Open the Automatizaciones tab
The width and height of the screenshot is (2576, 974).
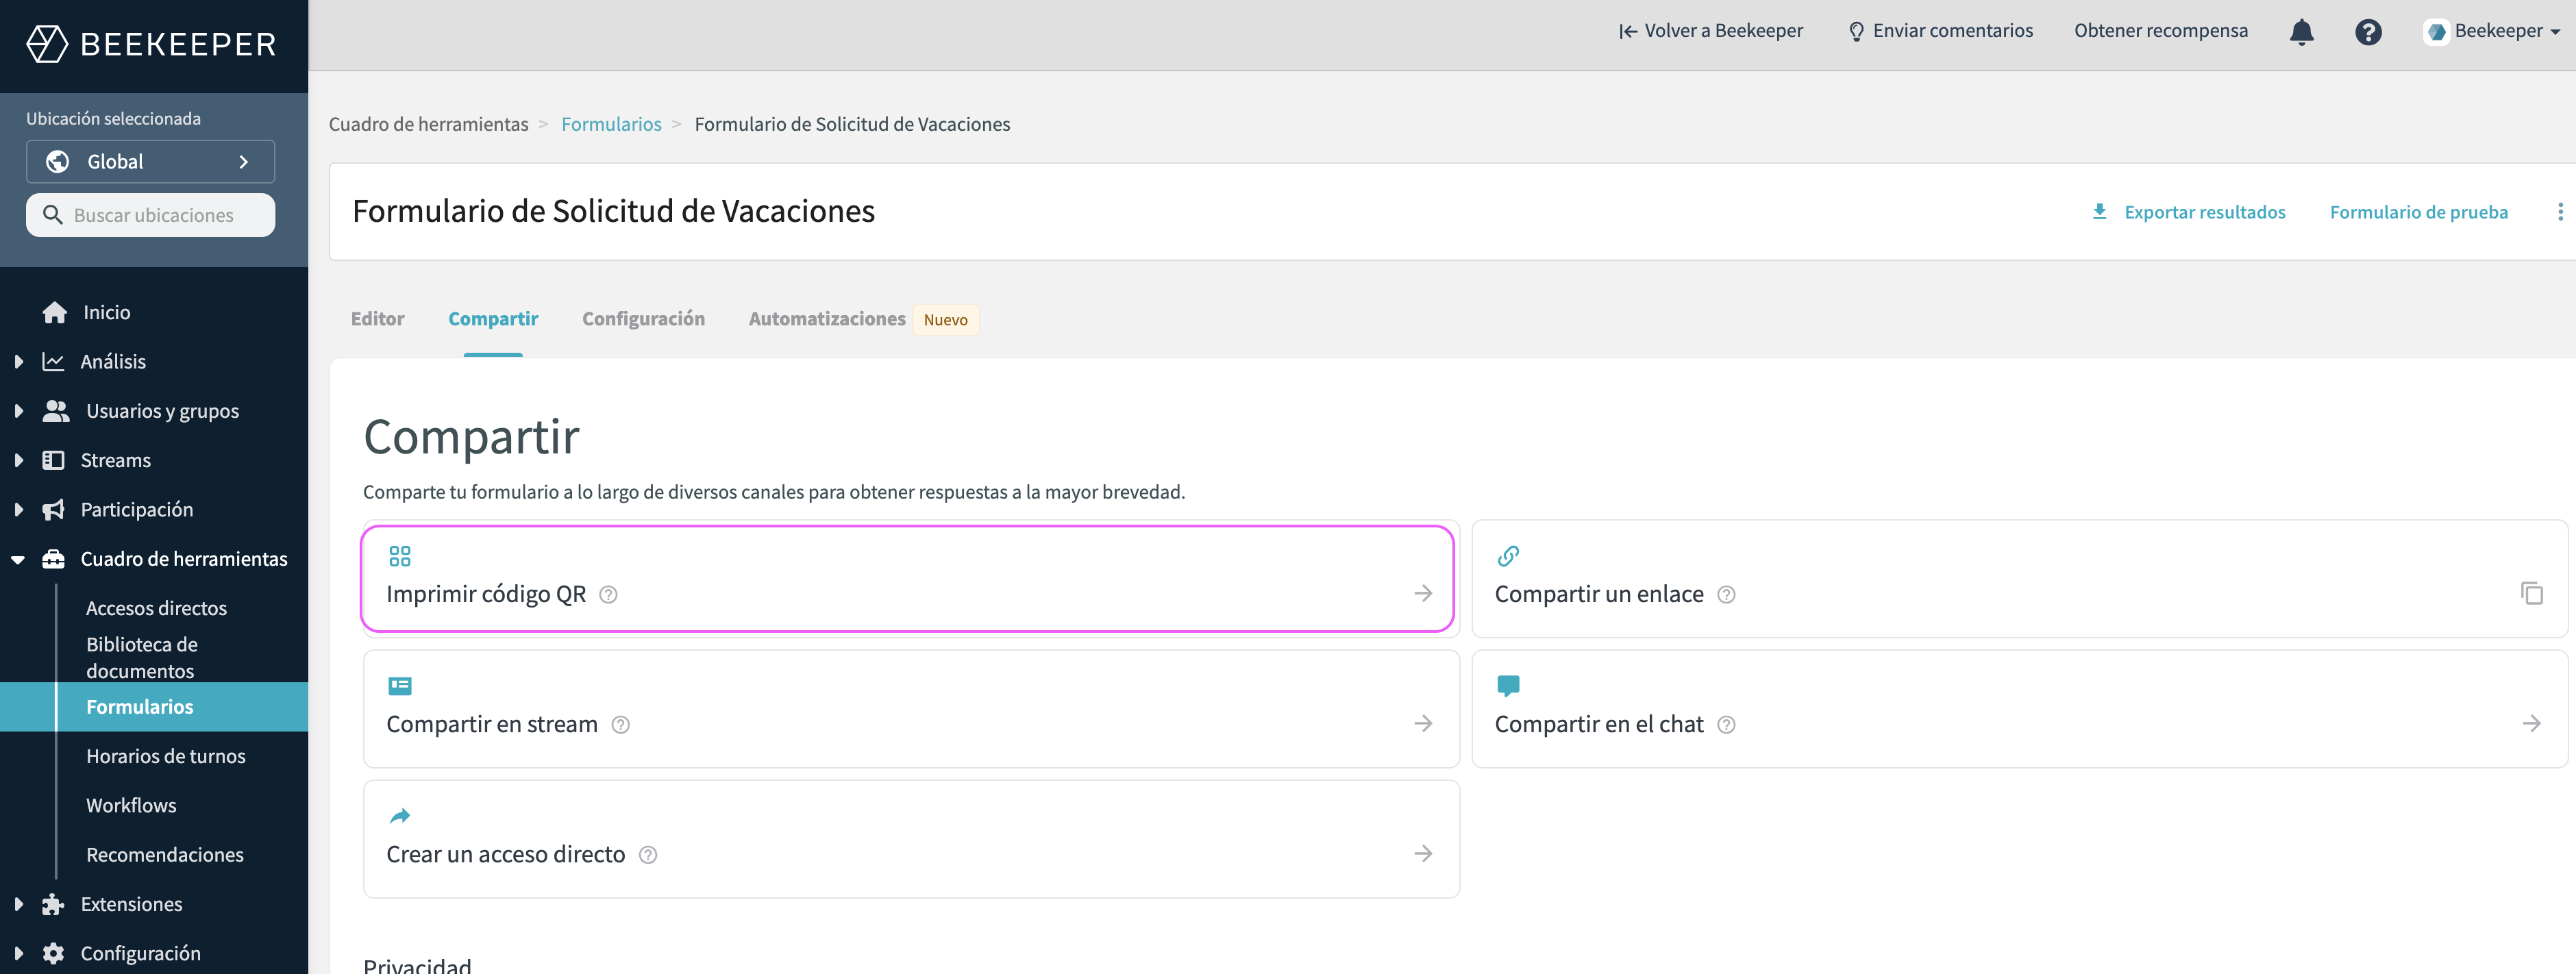[x=827, y=319]
